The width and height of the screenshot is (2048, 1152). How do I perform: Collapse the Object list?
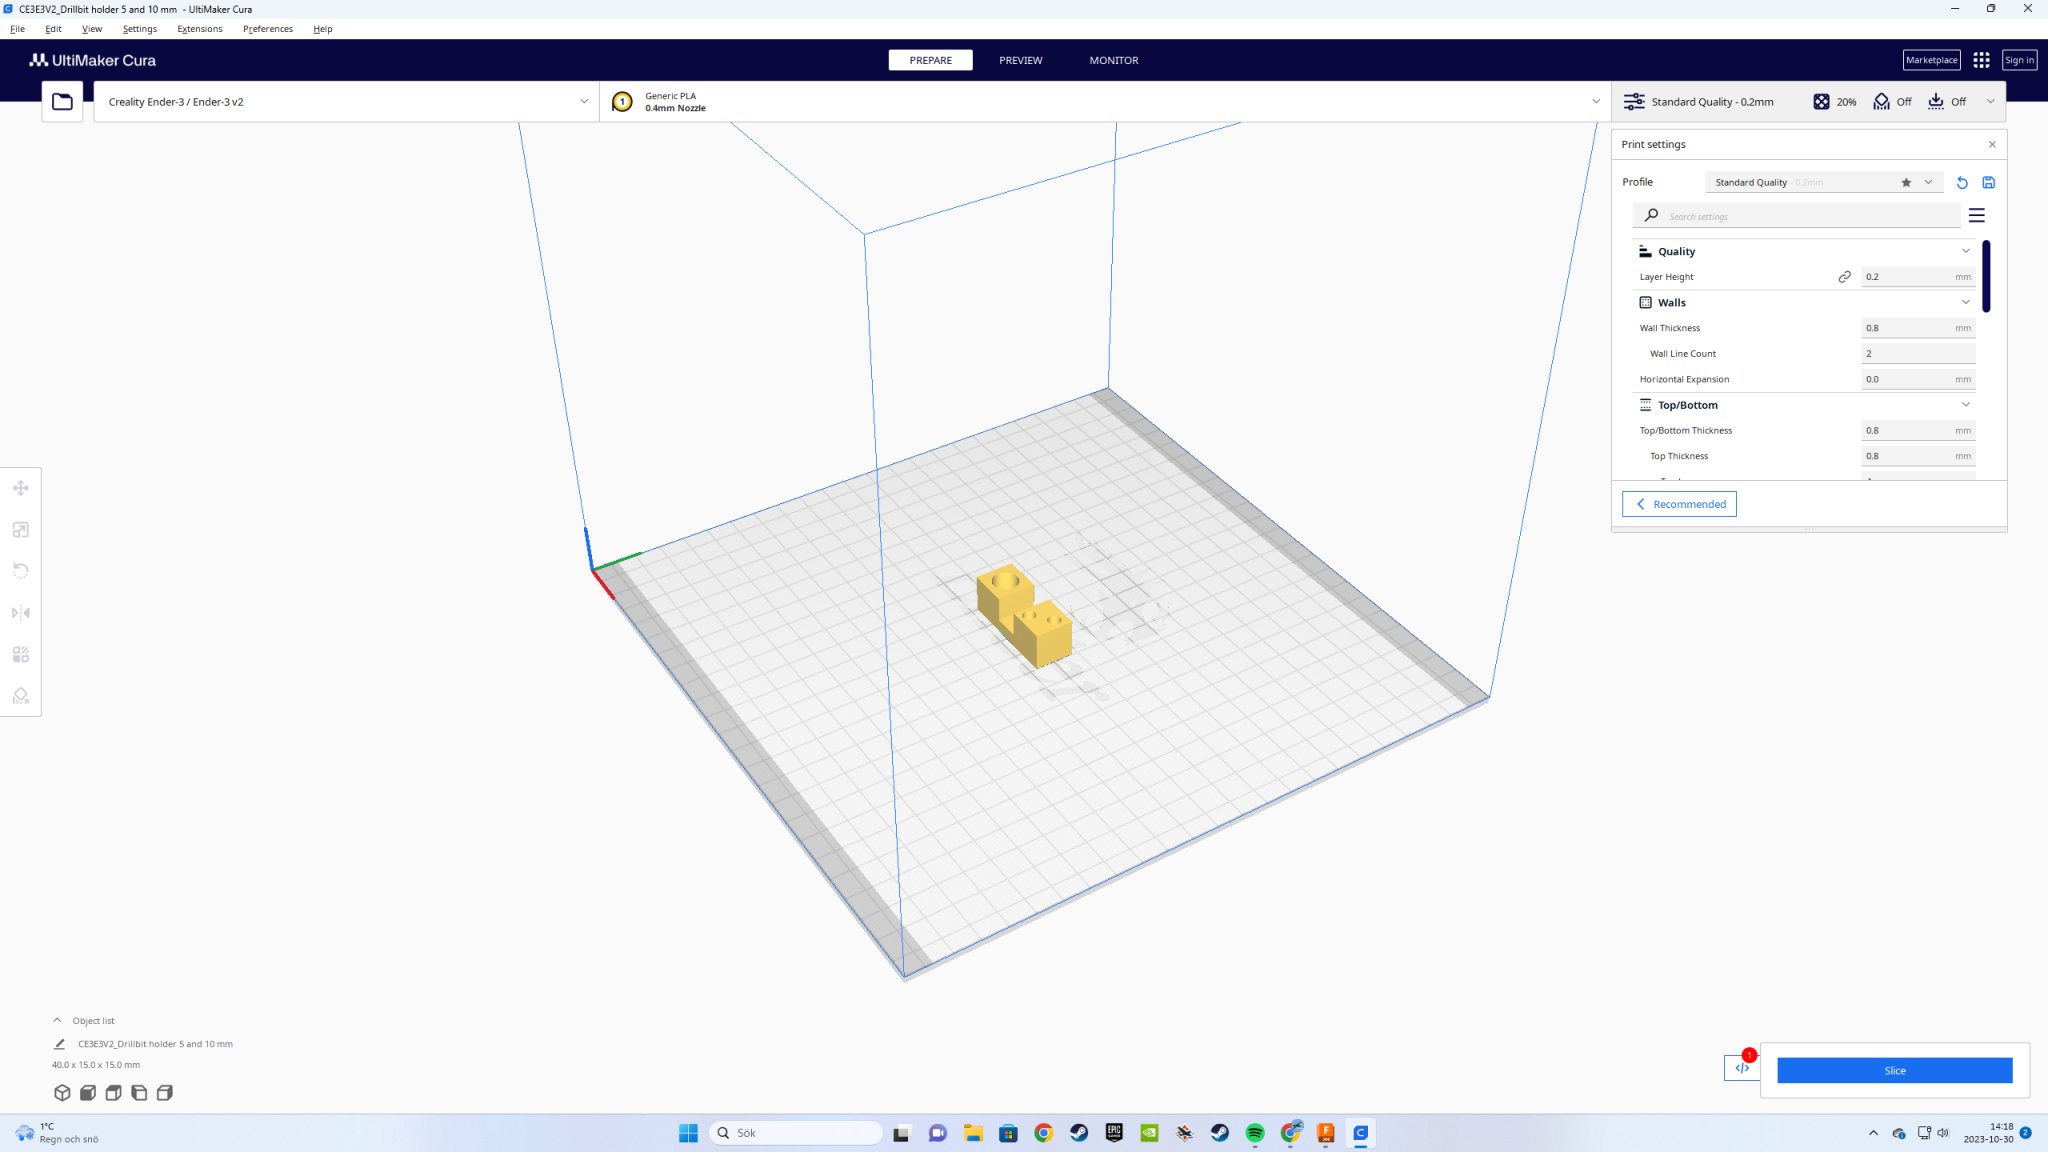click(x=57, y=1021)
